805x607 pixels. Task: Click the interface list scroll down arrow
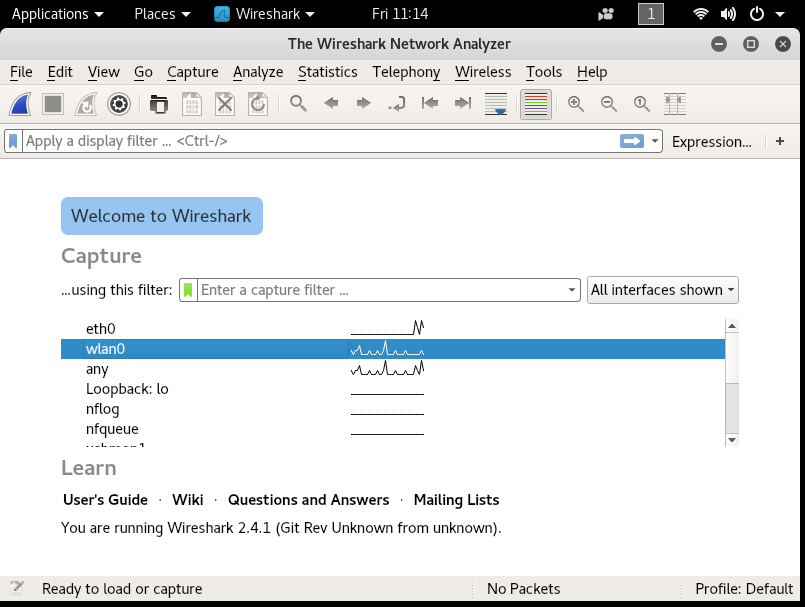(x=732, y=440)
